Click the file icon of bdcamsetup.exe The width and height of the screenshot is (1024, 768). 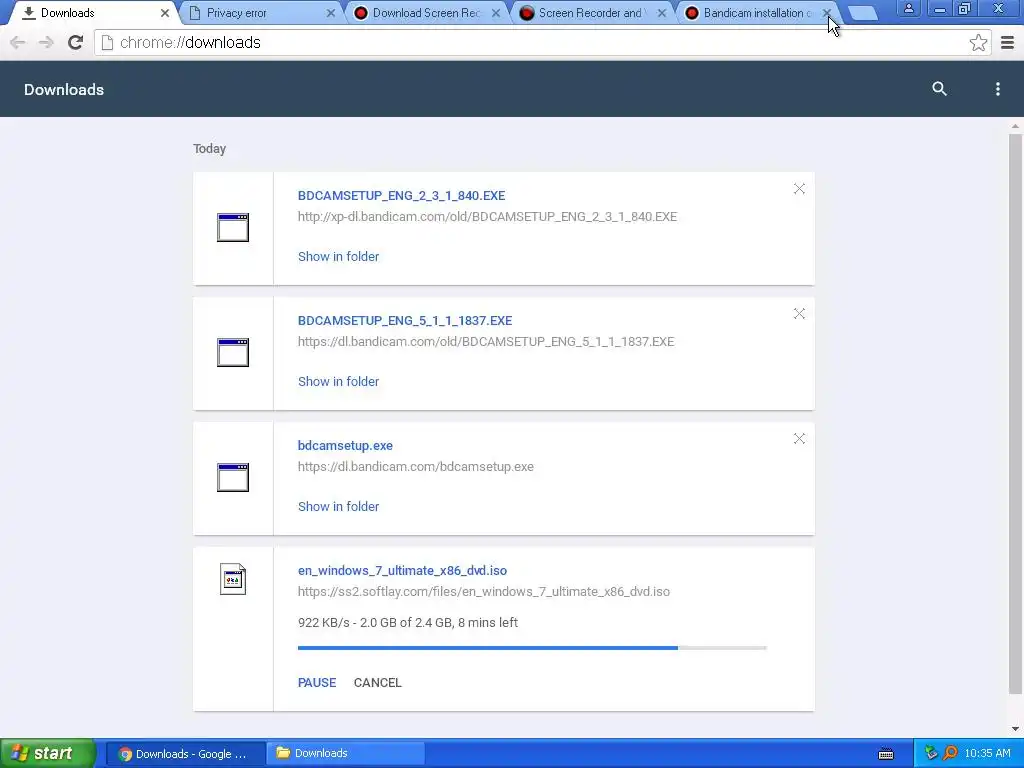tap(232, 477)
